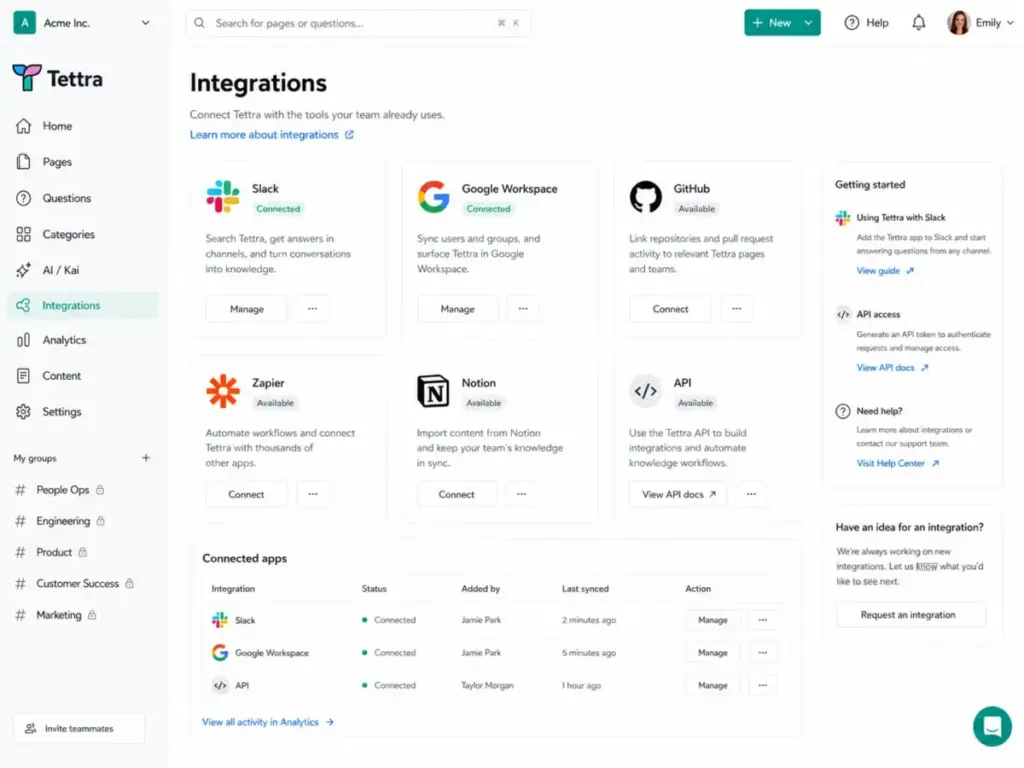Click View API docs button on API card
This screenshot has height=768, width=1024.
[679, 494]
